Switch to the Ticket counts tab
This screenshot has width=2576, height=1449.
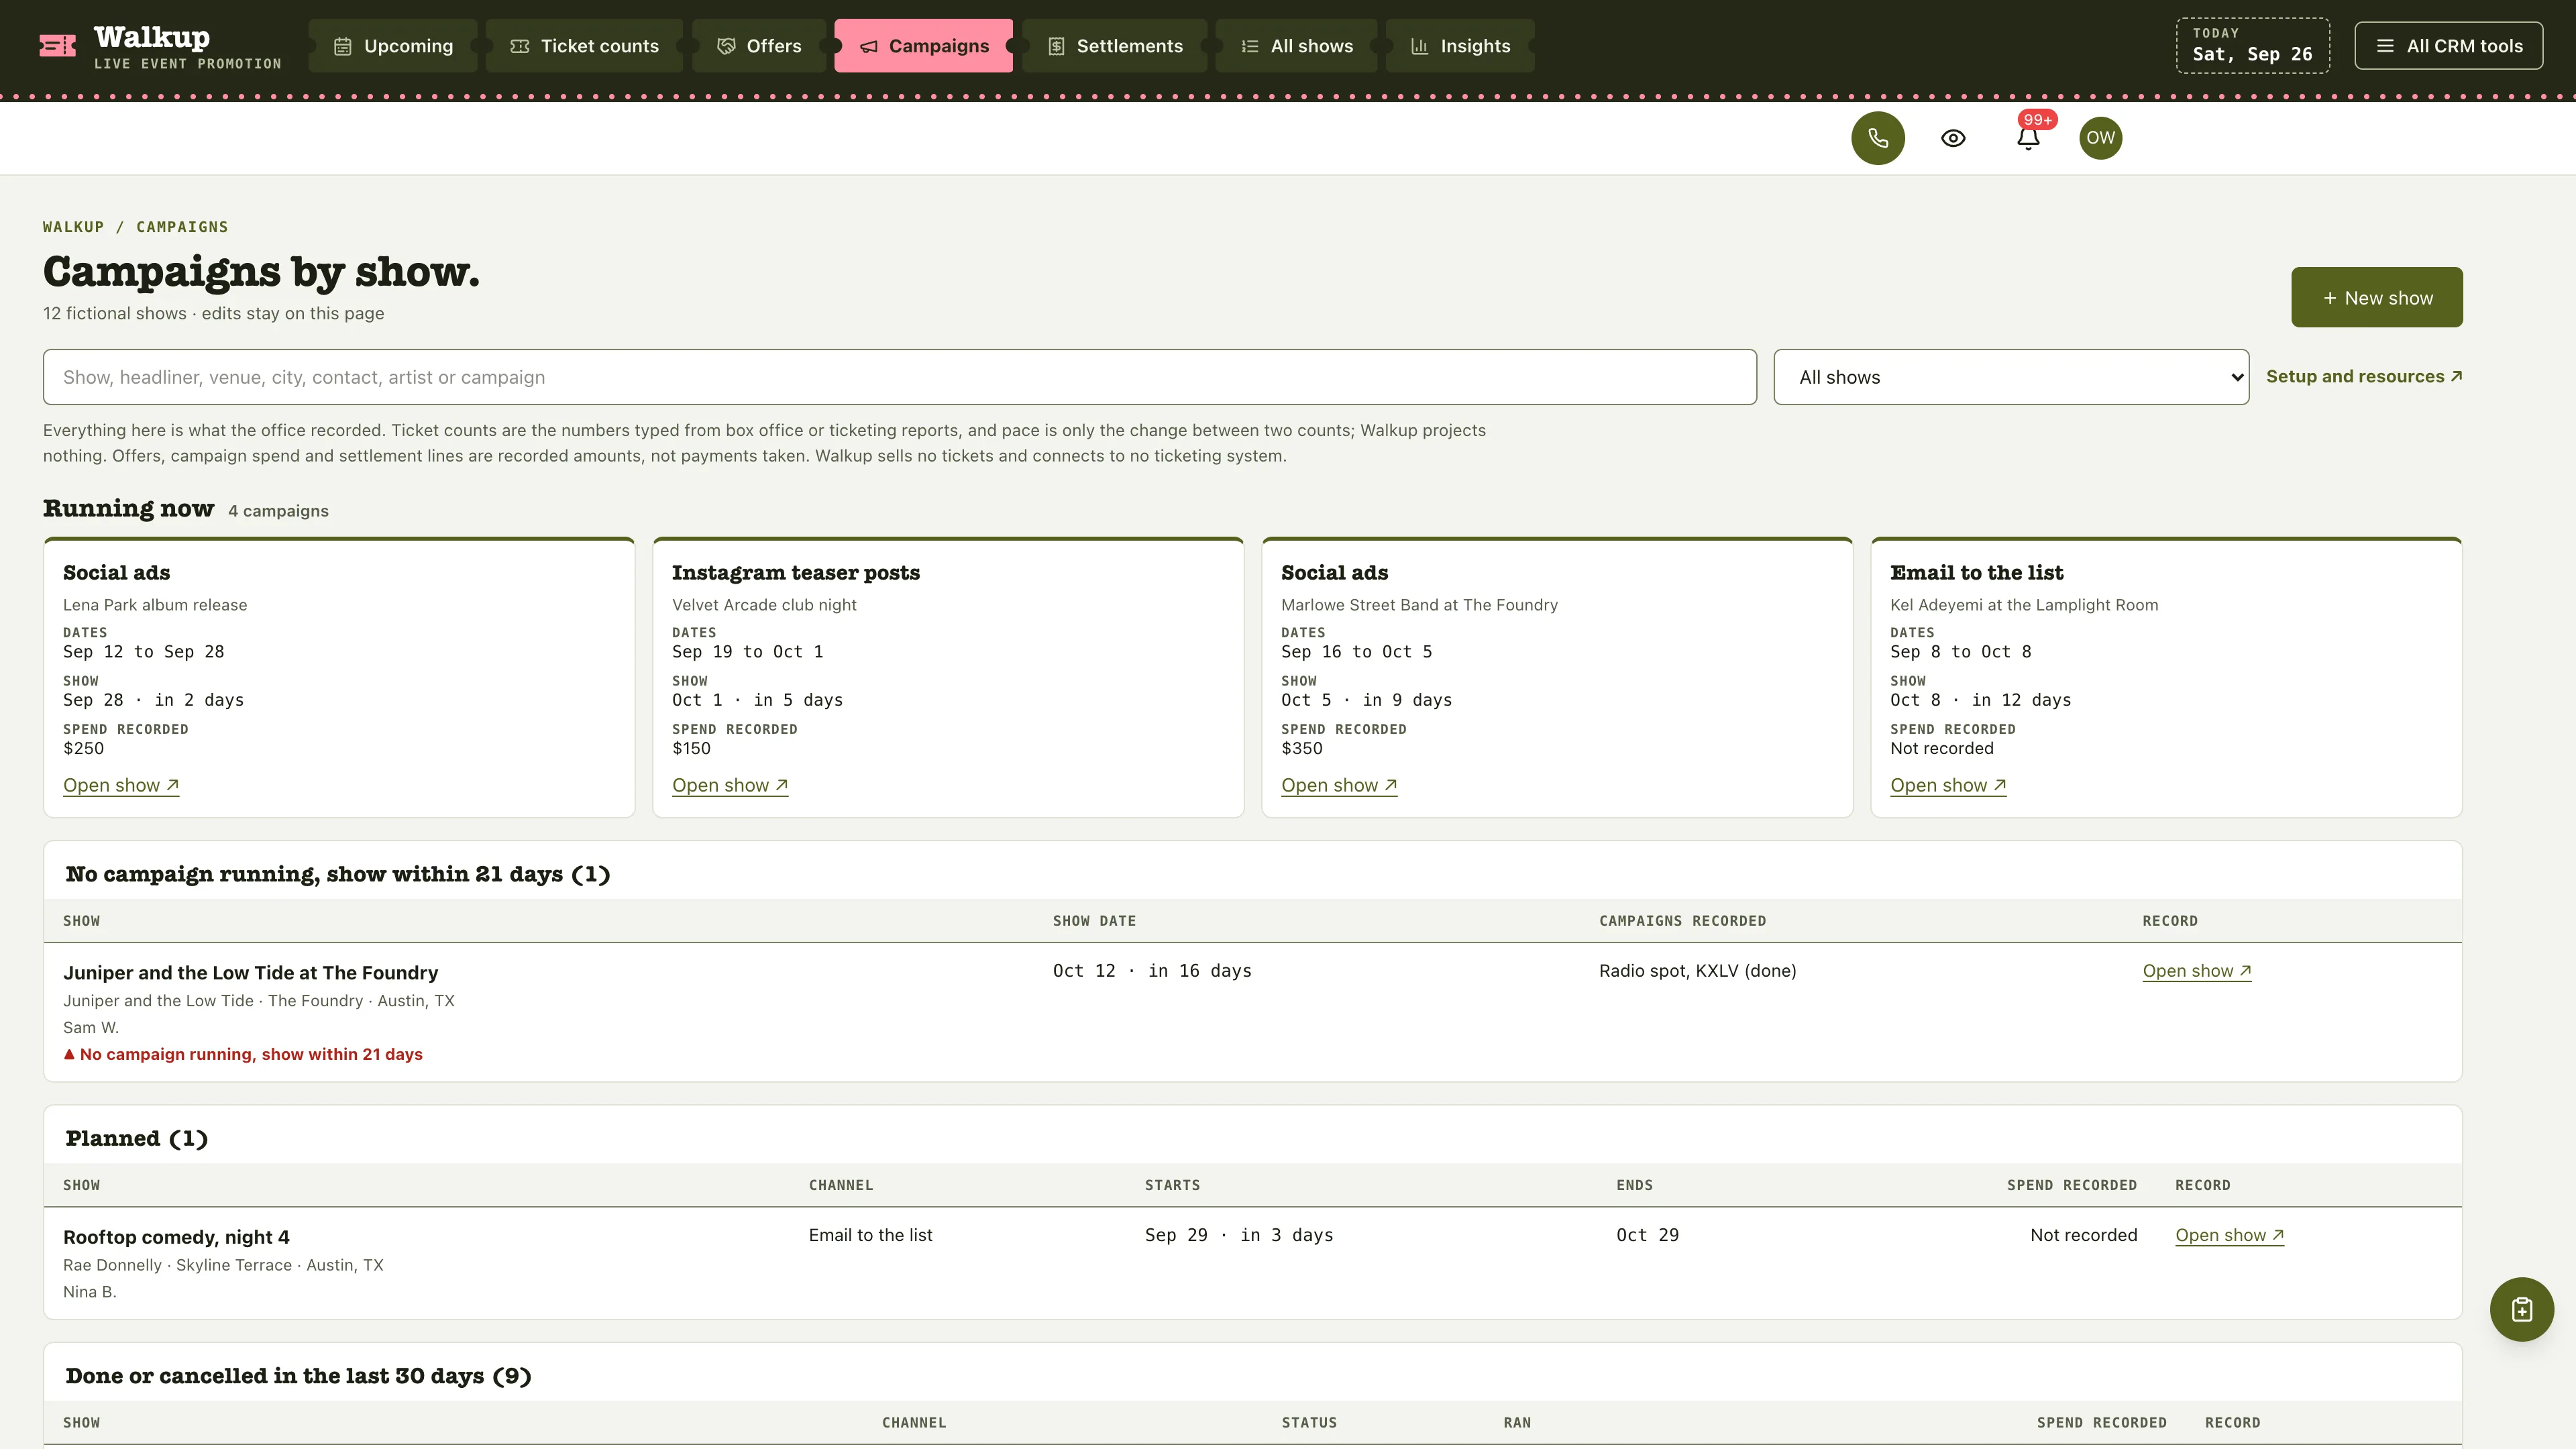(584, 46)
